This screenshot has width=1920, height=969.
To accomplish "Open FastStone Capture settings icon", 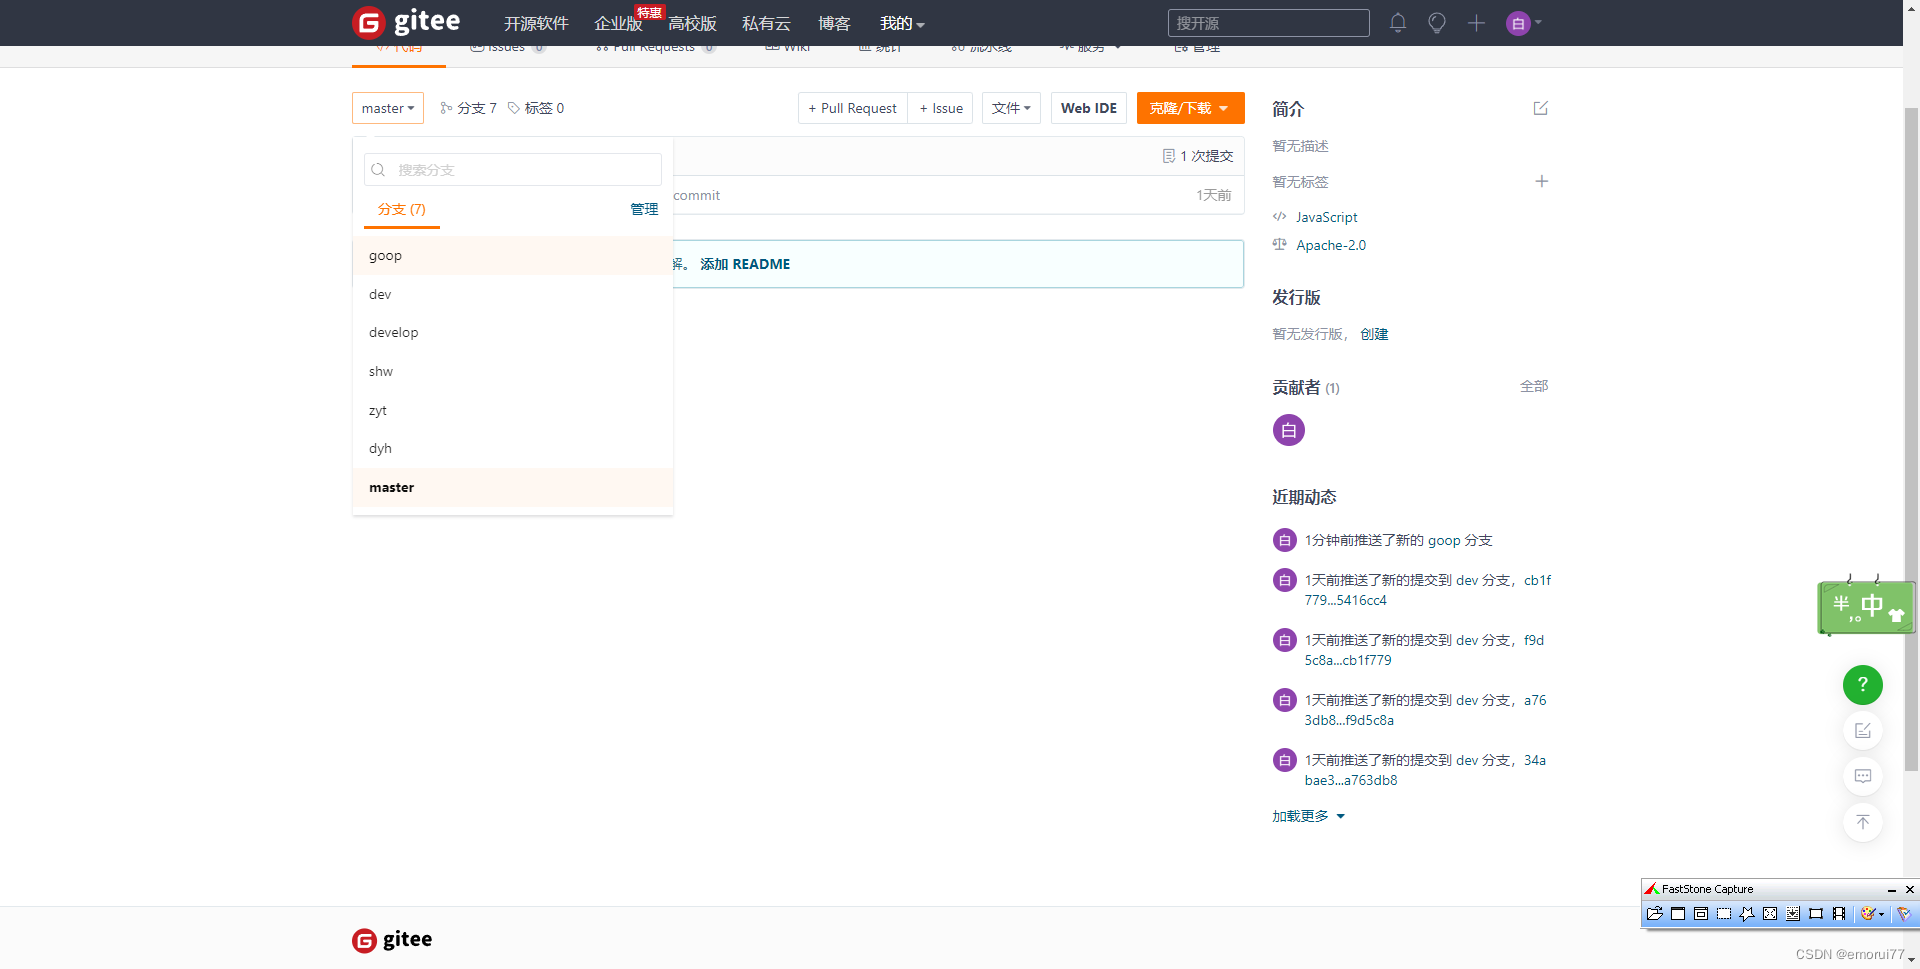I will pos(1904,914).
